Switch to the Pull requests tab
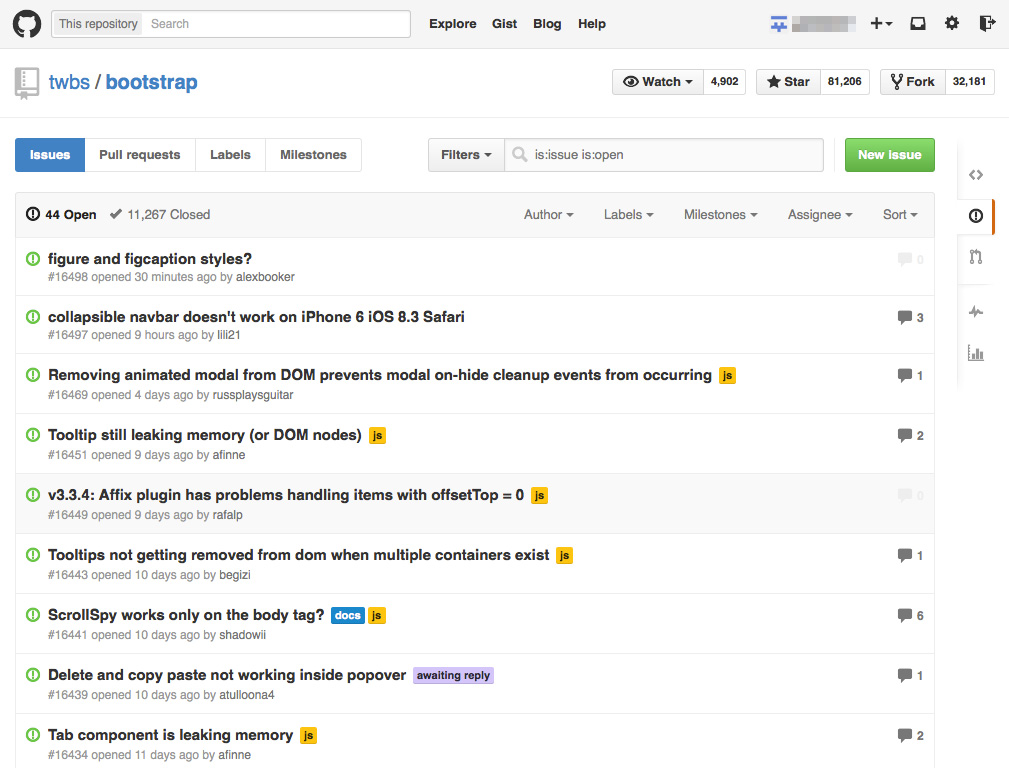Screen dimensions: 1009x768 coord(139,155)
